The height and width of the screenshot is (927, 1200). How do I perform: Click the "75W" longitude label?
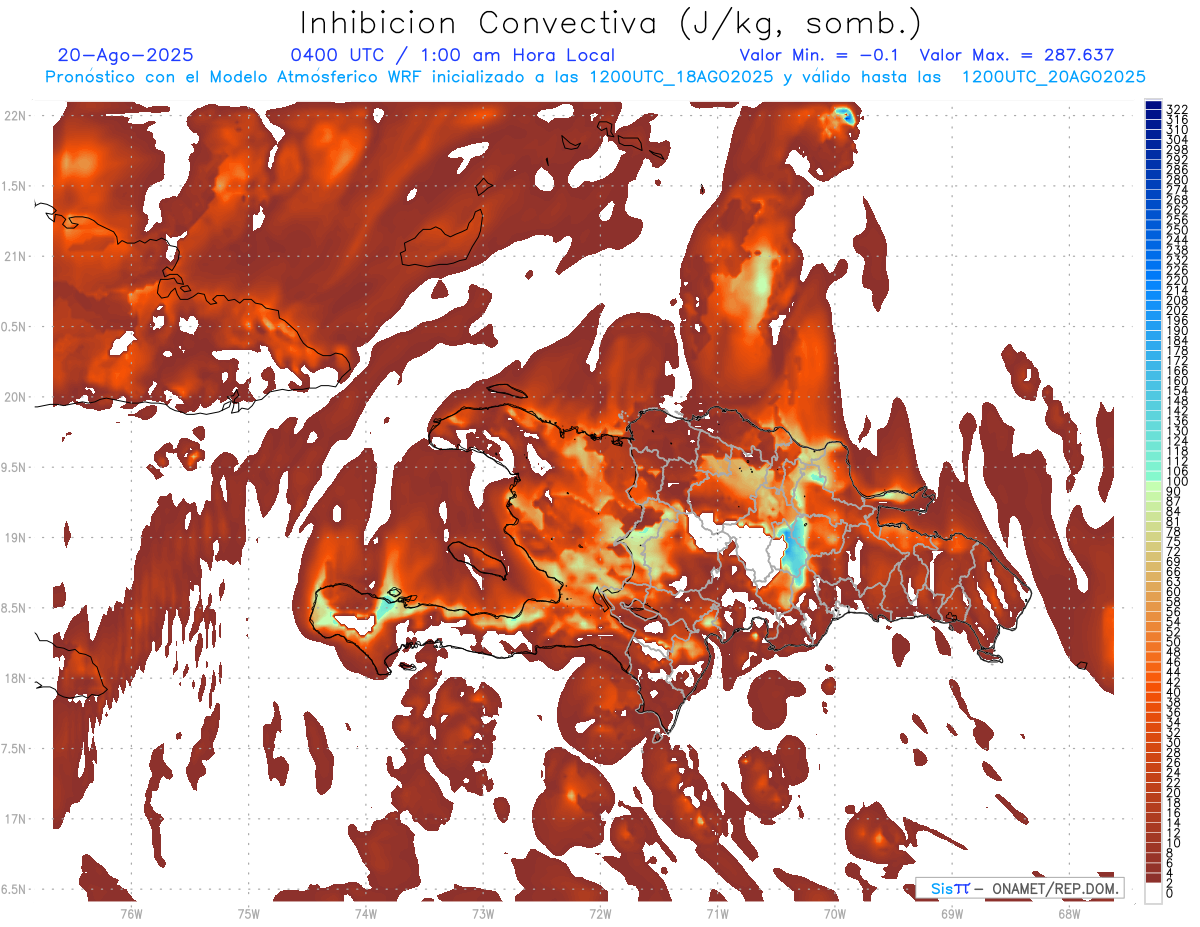[x=248, y=913]
